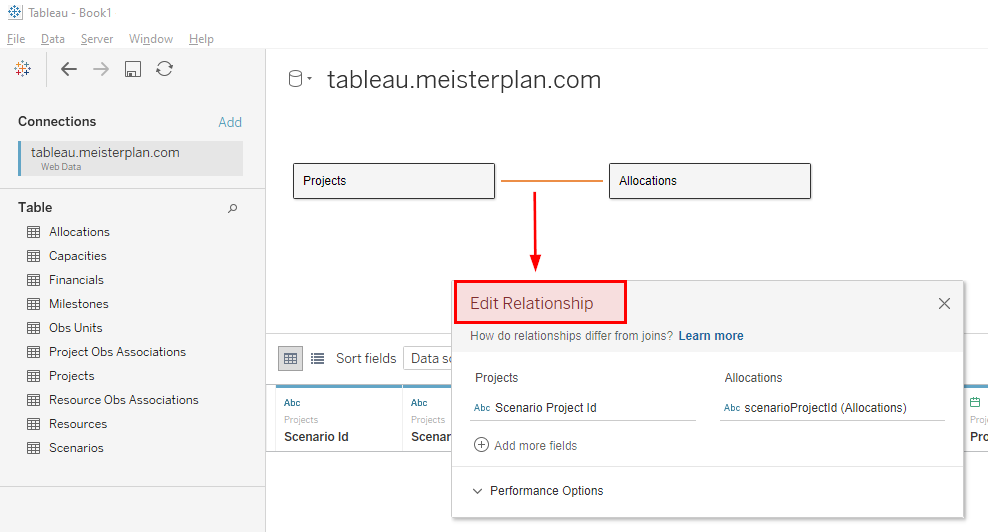Click the Scenarios table grid icon
988x532 pixels.
[33, 448]
